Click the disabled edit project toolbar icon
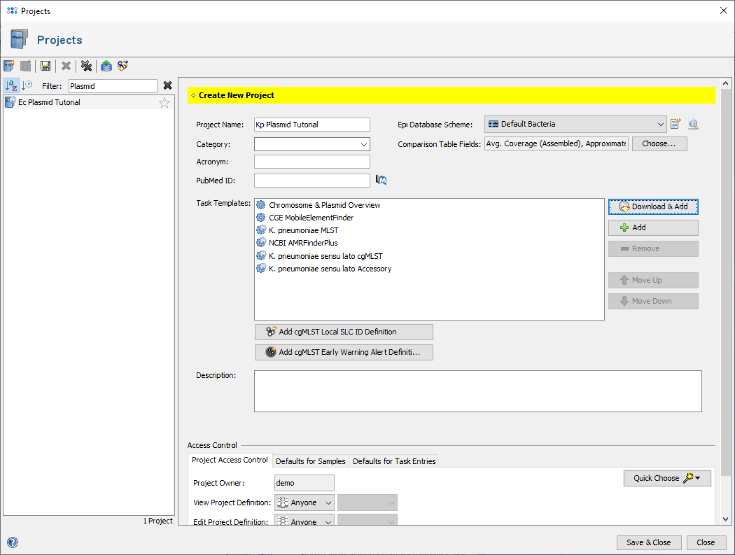The image size is (735, 555). (26, 66)
